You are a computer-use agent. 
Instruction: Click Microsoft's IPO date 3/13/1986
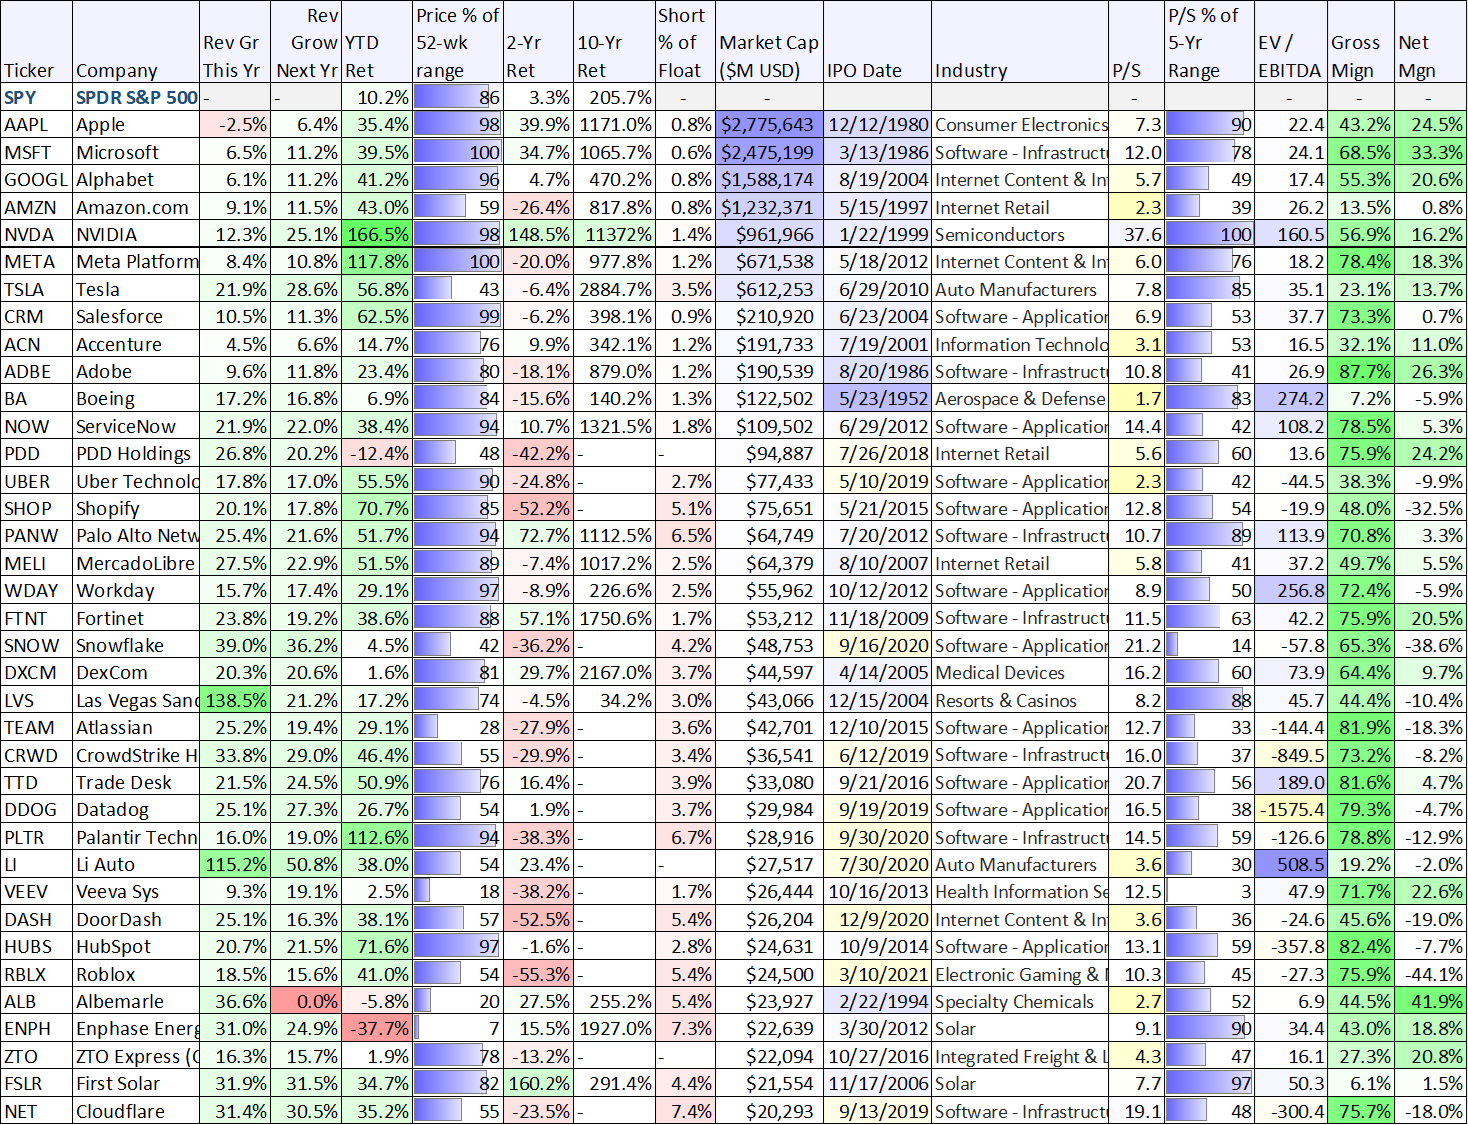pos(877,153)
